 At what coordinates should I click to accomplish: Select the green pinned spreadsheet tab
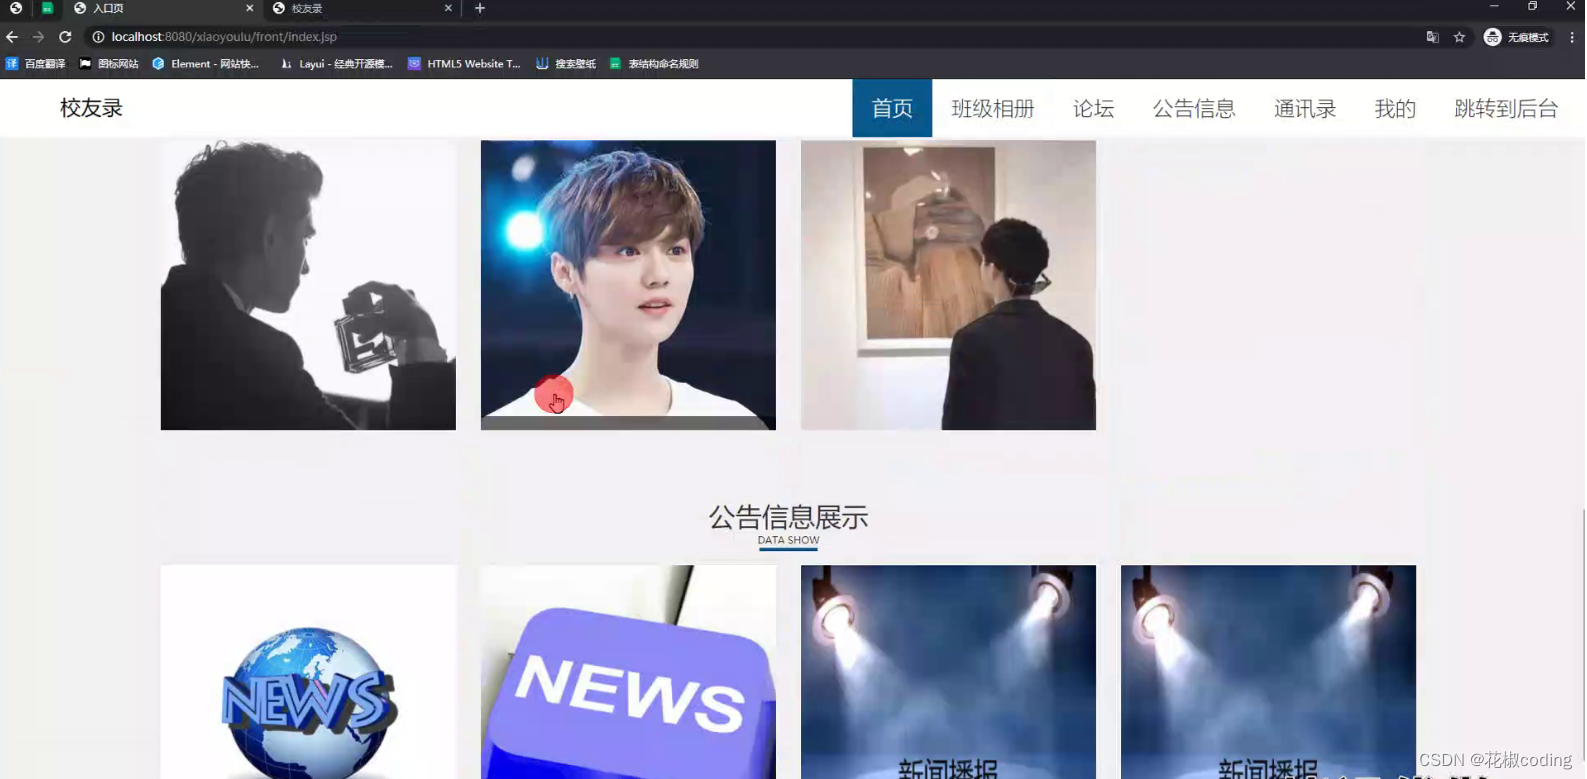(x=47, y=8)
